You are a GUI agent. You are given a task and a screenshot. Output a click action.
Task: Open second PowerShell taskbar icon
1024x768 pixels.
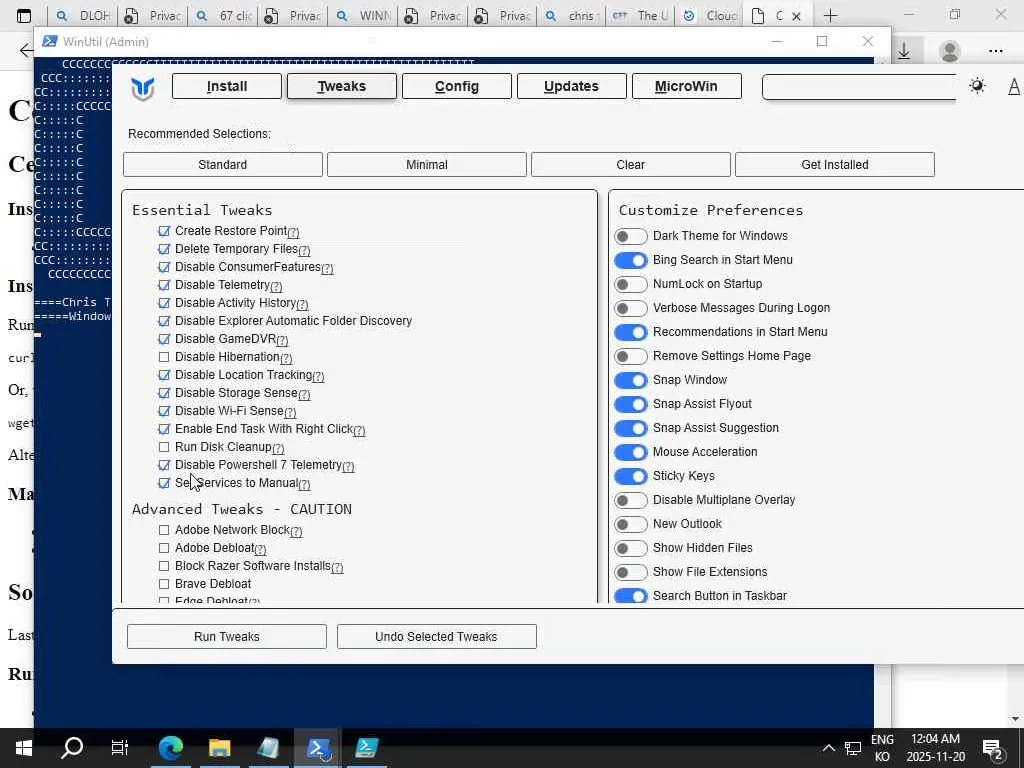click(x=366, y=748)
